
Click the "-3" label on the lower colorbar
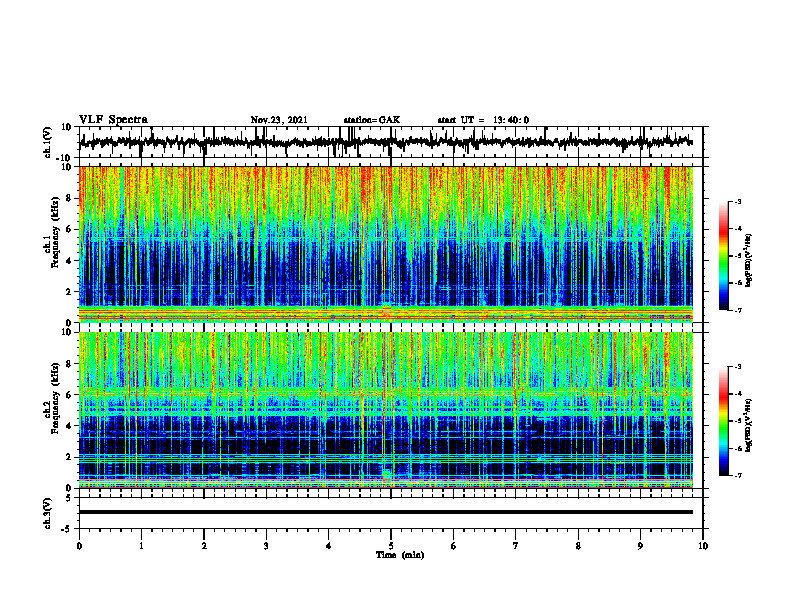pyautogui.click(x=738, y=367)
